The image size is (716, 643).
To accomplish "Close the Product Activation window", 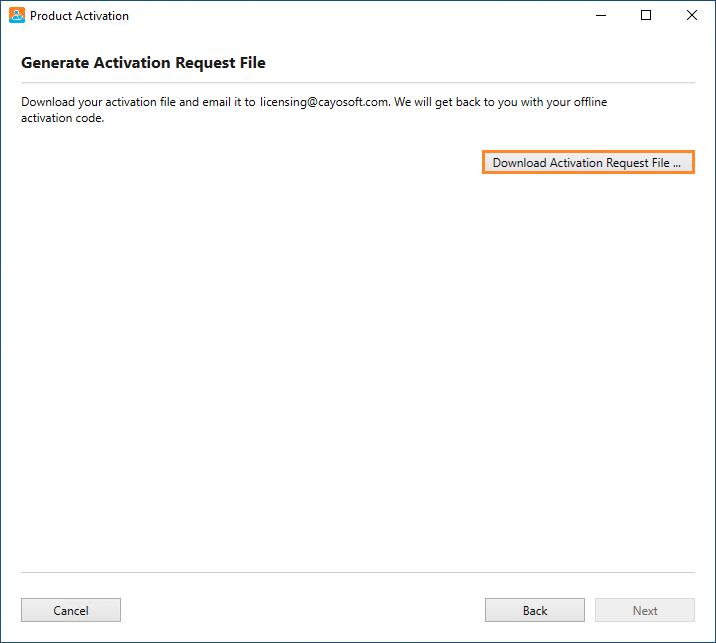I will (x=692, y=16).
